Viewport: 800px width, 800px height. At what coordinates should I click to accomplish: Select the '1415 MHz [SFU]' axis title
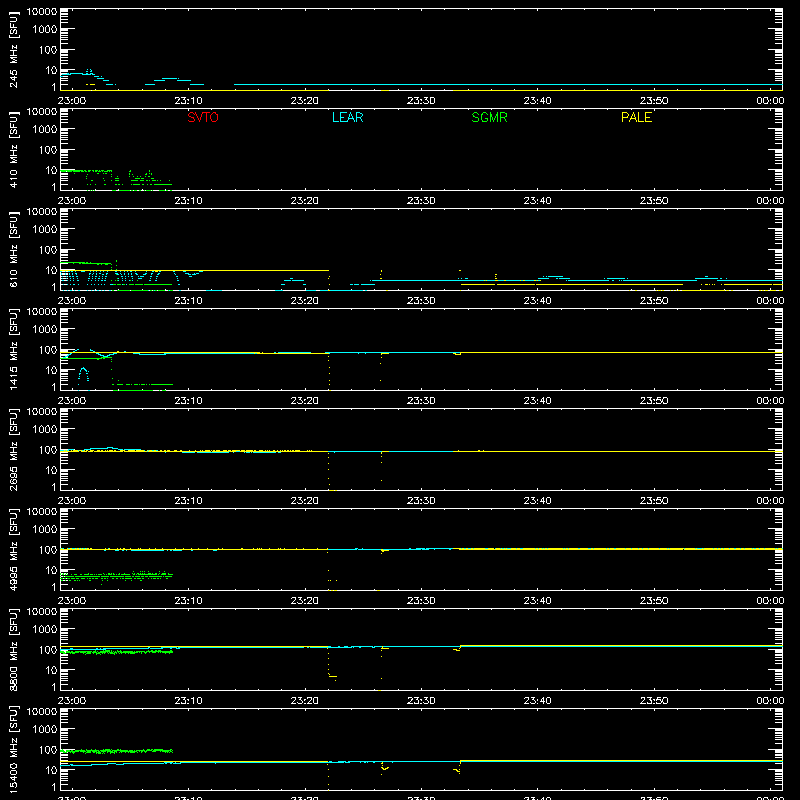(13, 349)
